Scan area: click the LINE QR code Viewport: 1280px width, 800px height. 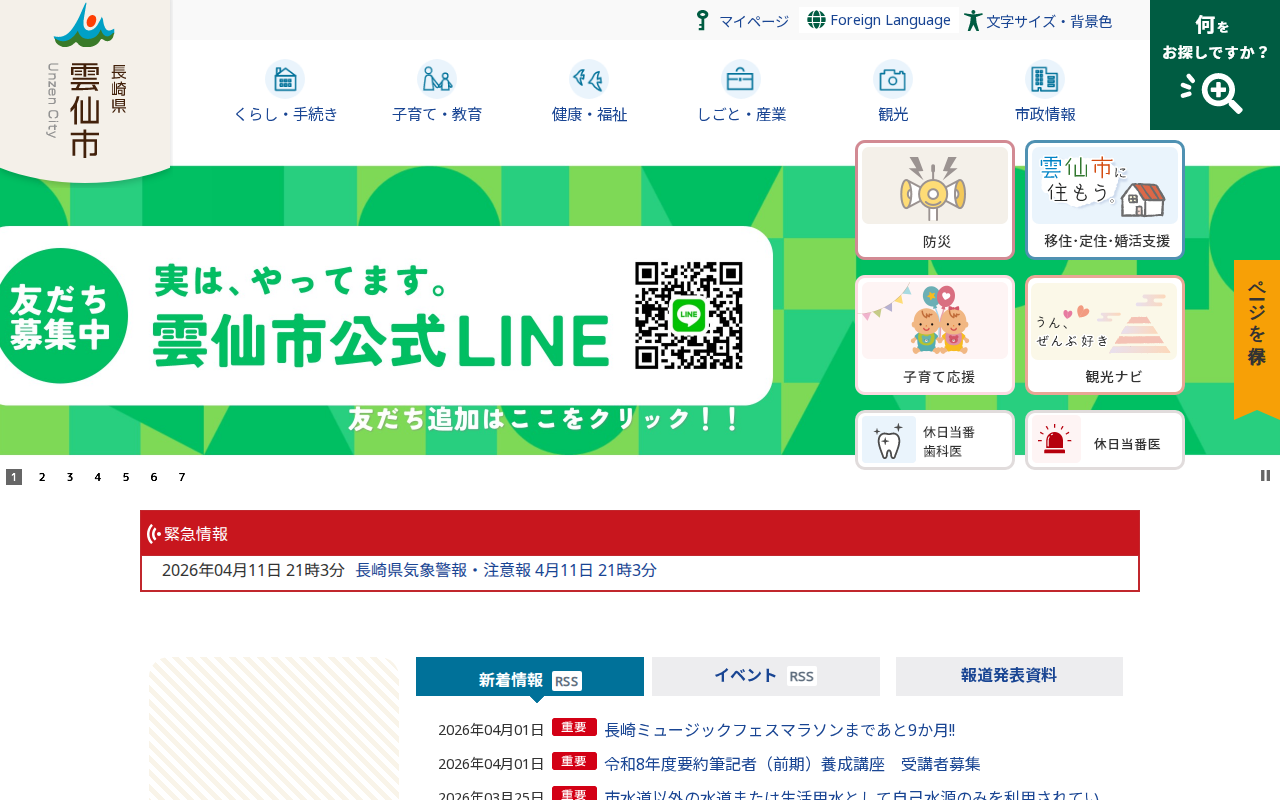[689, 315]
